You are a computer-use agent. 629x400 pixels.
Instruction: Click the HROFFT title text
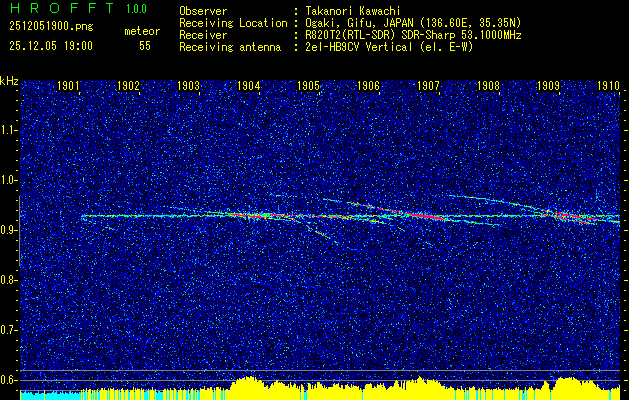click(x=62, y=8)
